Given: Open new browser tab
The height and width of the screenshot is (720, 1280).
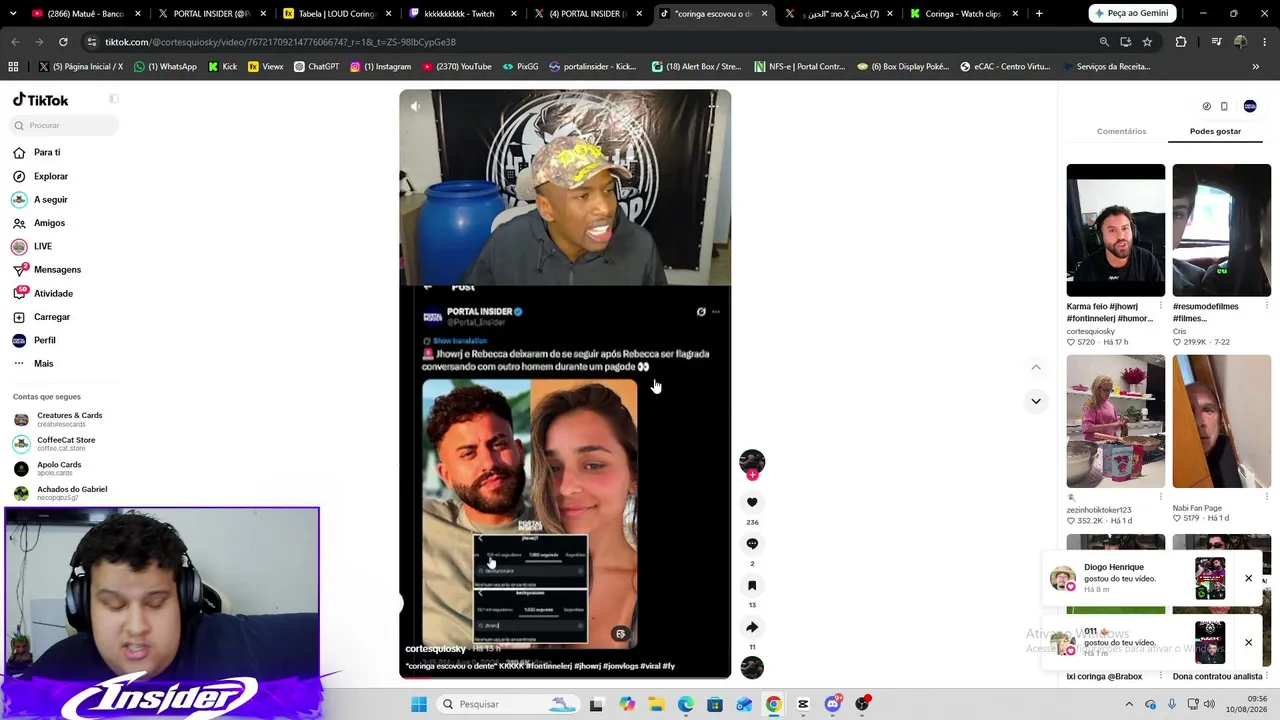Looking at the screenshot, I should click(1039, 14).
